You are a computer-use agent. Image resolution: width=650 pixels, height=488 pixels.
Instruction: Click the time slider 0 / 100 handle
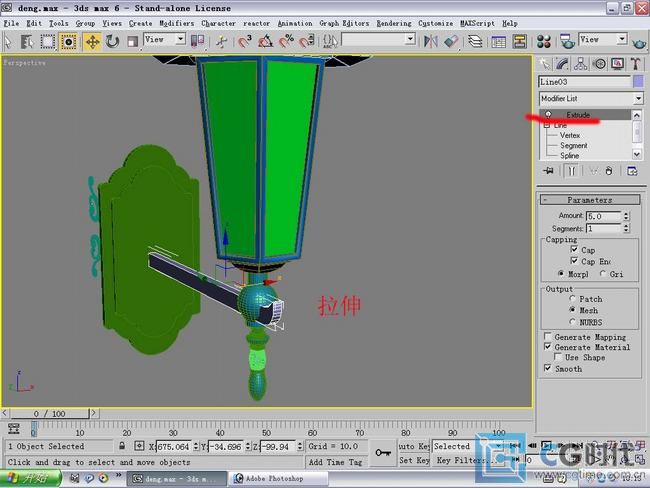50,413
